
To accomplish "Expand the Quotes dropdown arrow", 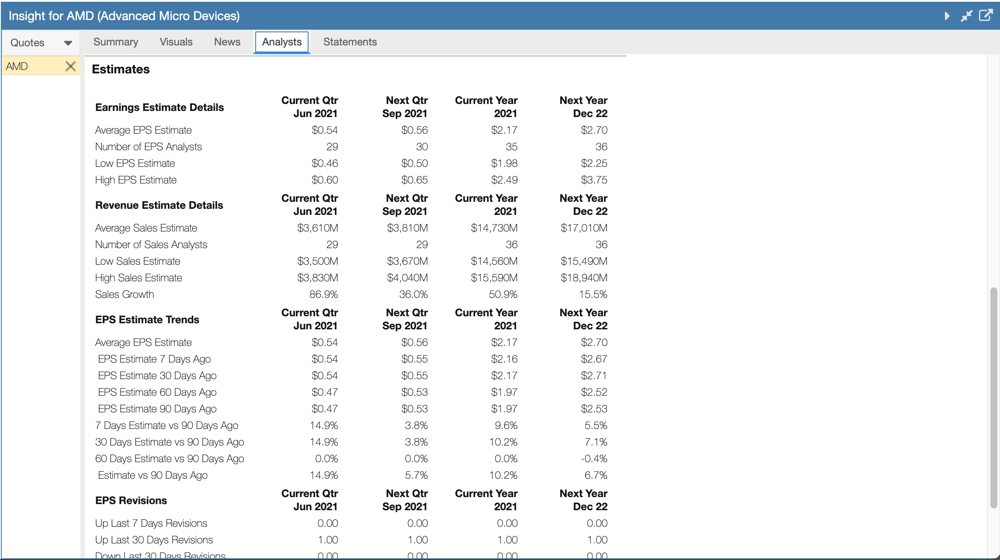I will pos(68,43).
